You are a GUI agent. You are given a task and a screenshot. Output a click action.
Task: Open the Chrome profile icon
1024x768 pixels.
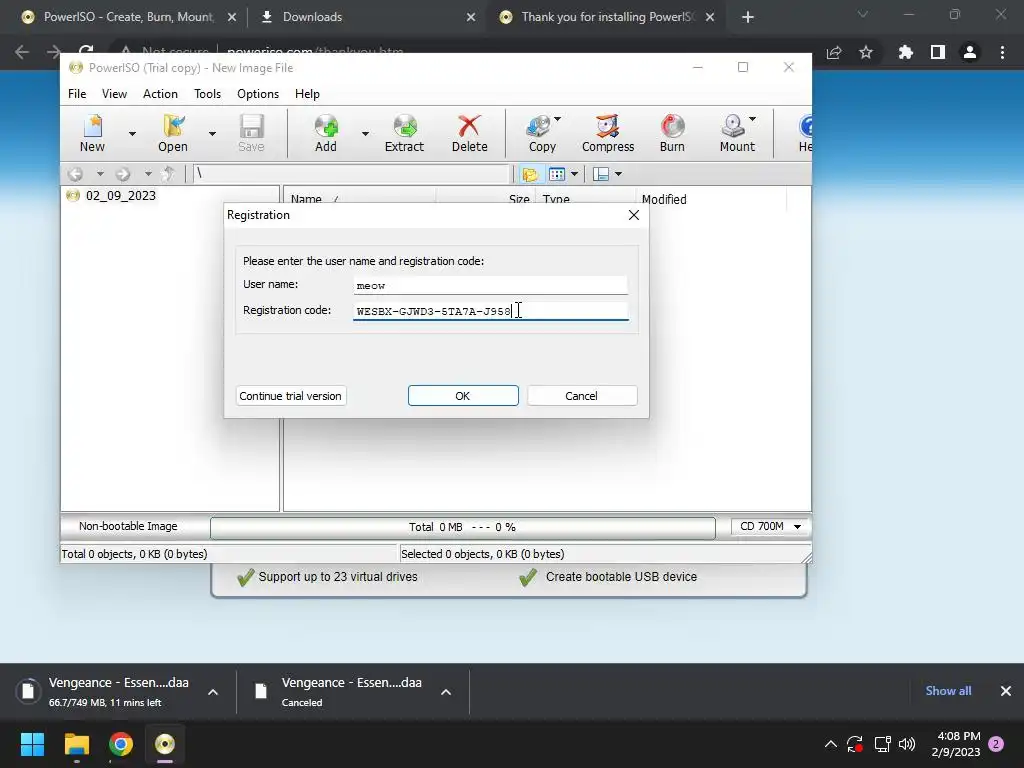(x=970, y=52)
